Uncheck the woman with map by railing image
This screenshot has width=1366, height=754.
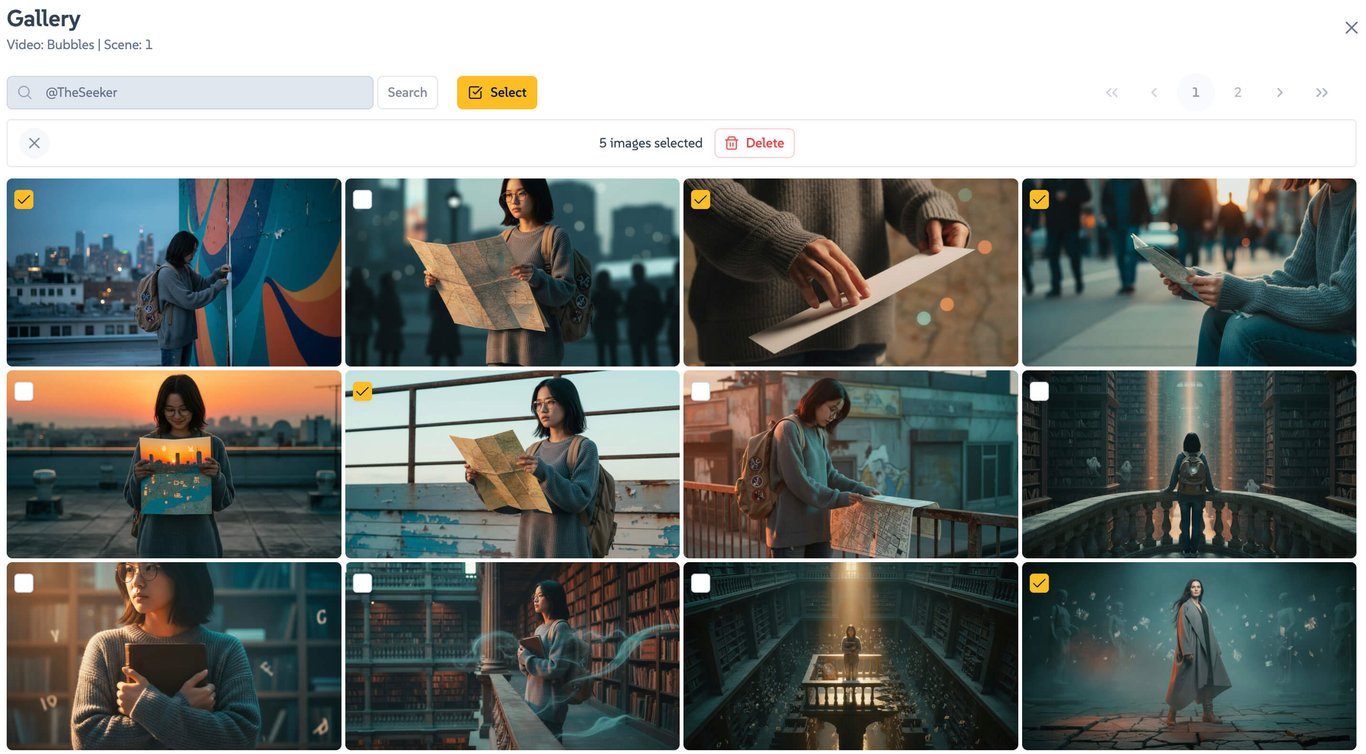pos(362,392)
